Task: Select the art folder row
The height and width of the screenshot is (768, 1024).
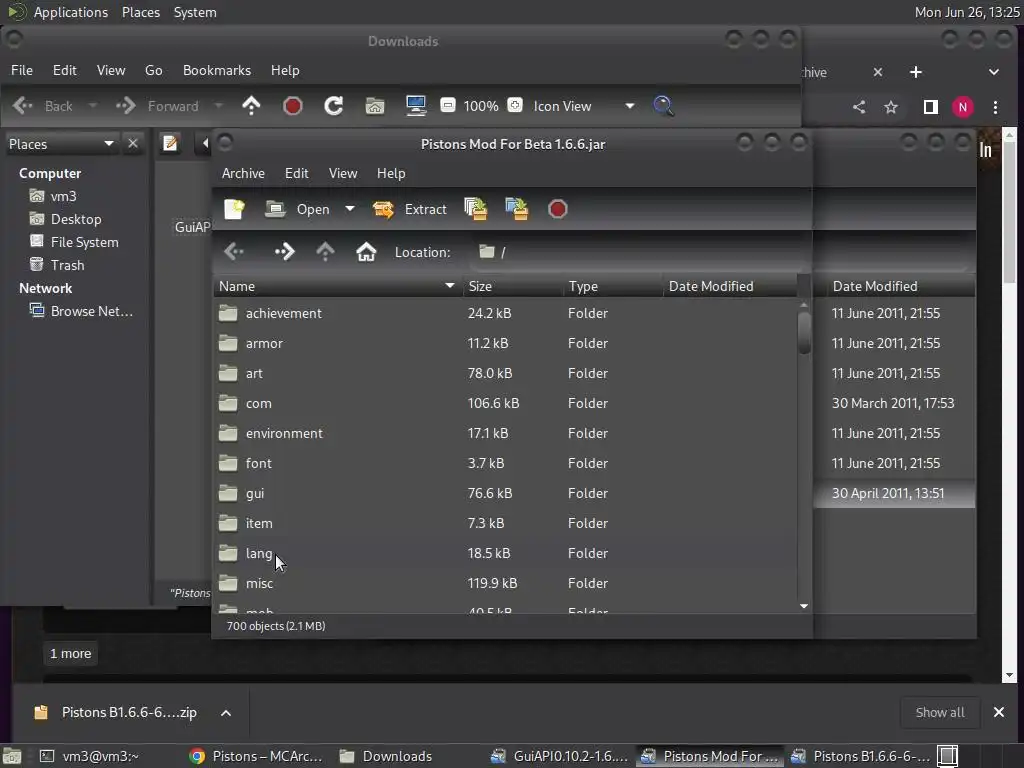Action: click(x=505, y=374)
